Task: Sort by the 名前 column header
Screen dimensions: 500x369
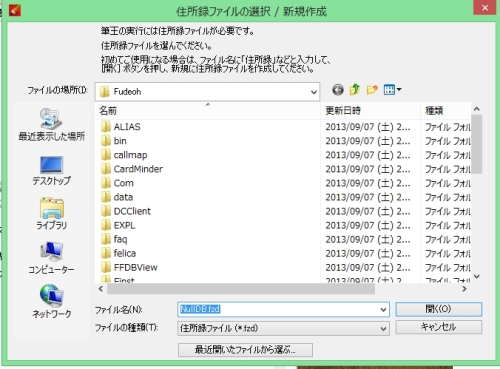Action: (x=208, y=111)
